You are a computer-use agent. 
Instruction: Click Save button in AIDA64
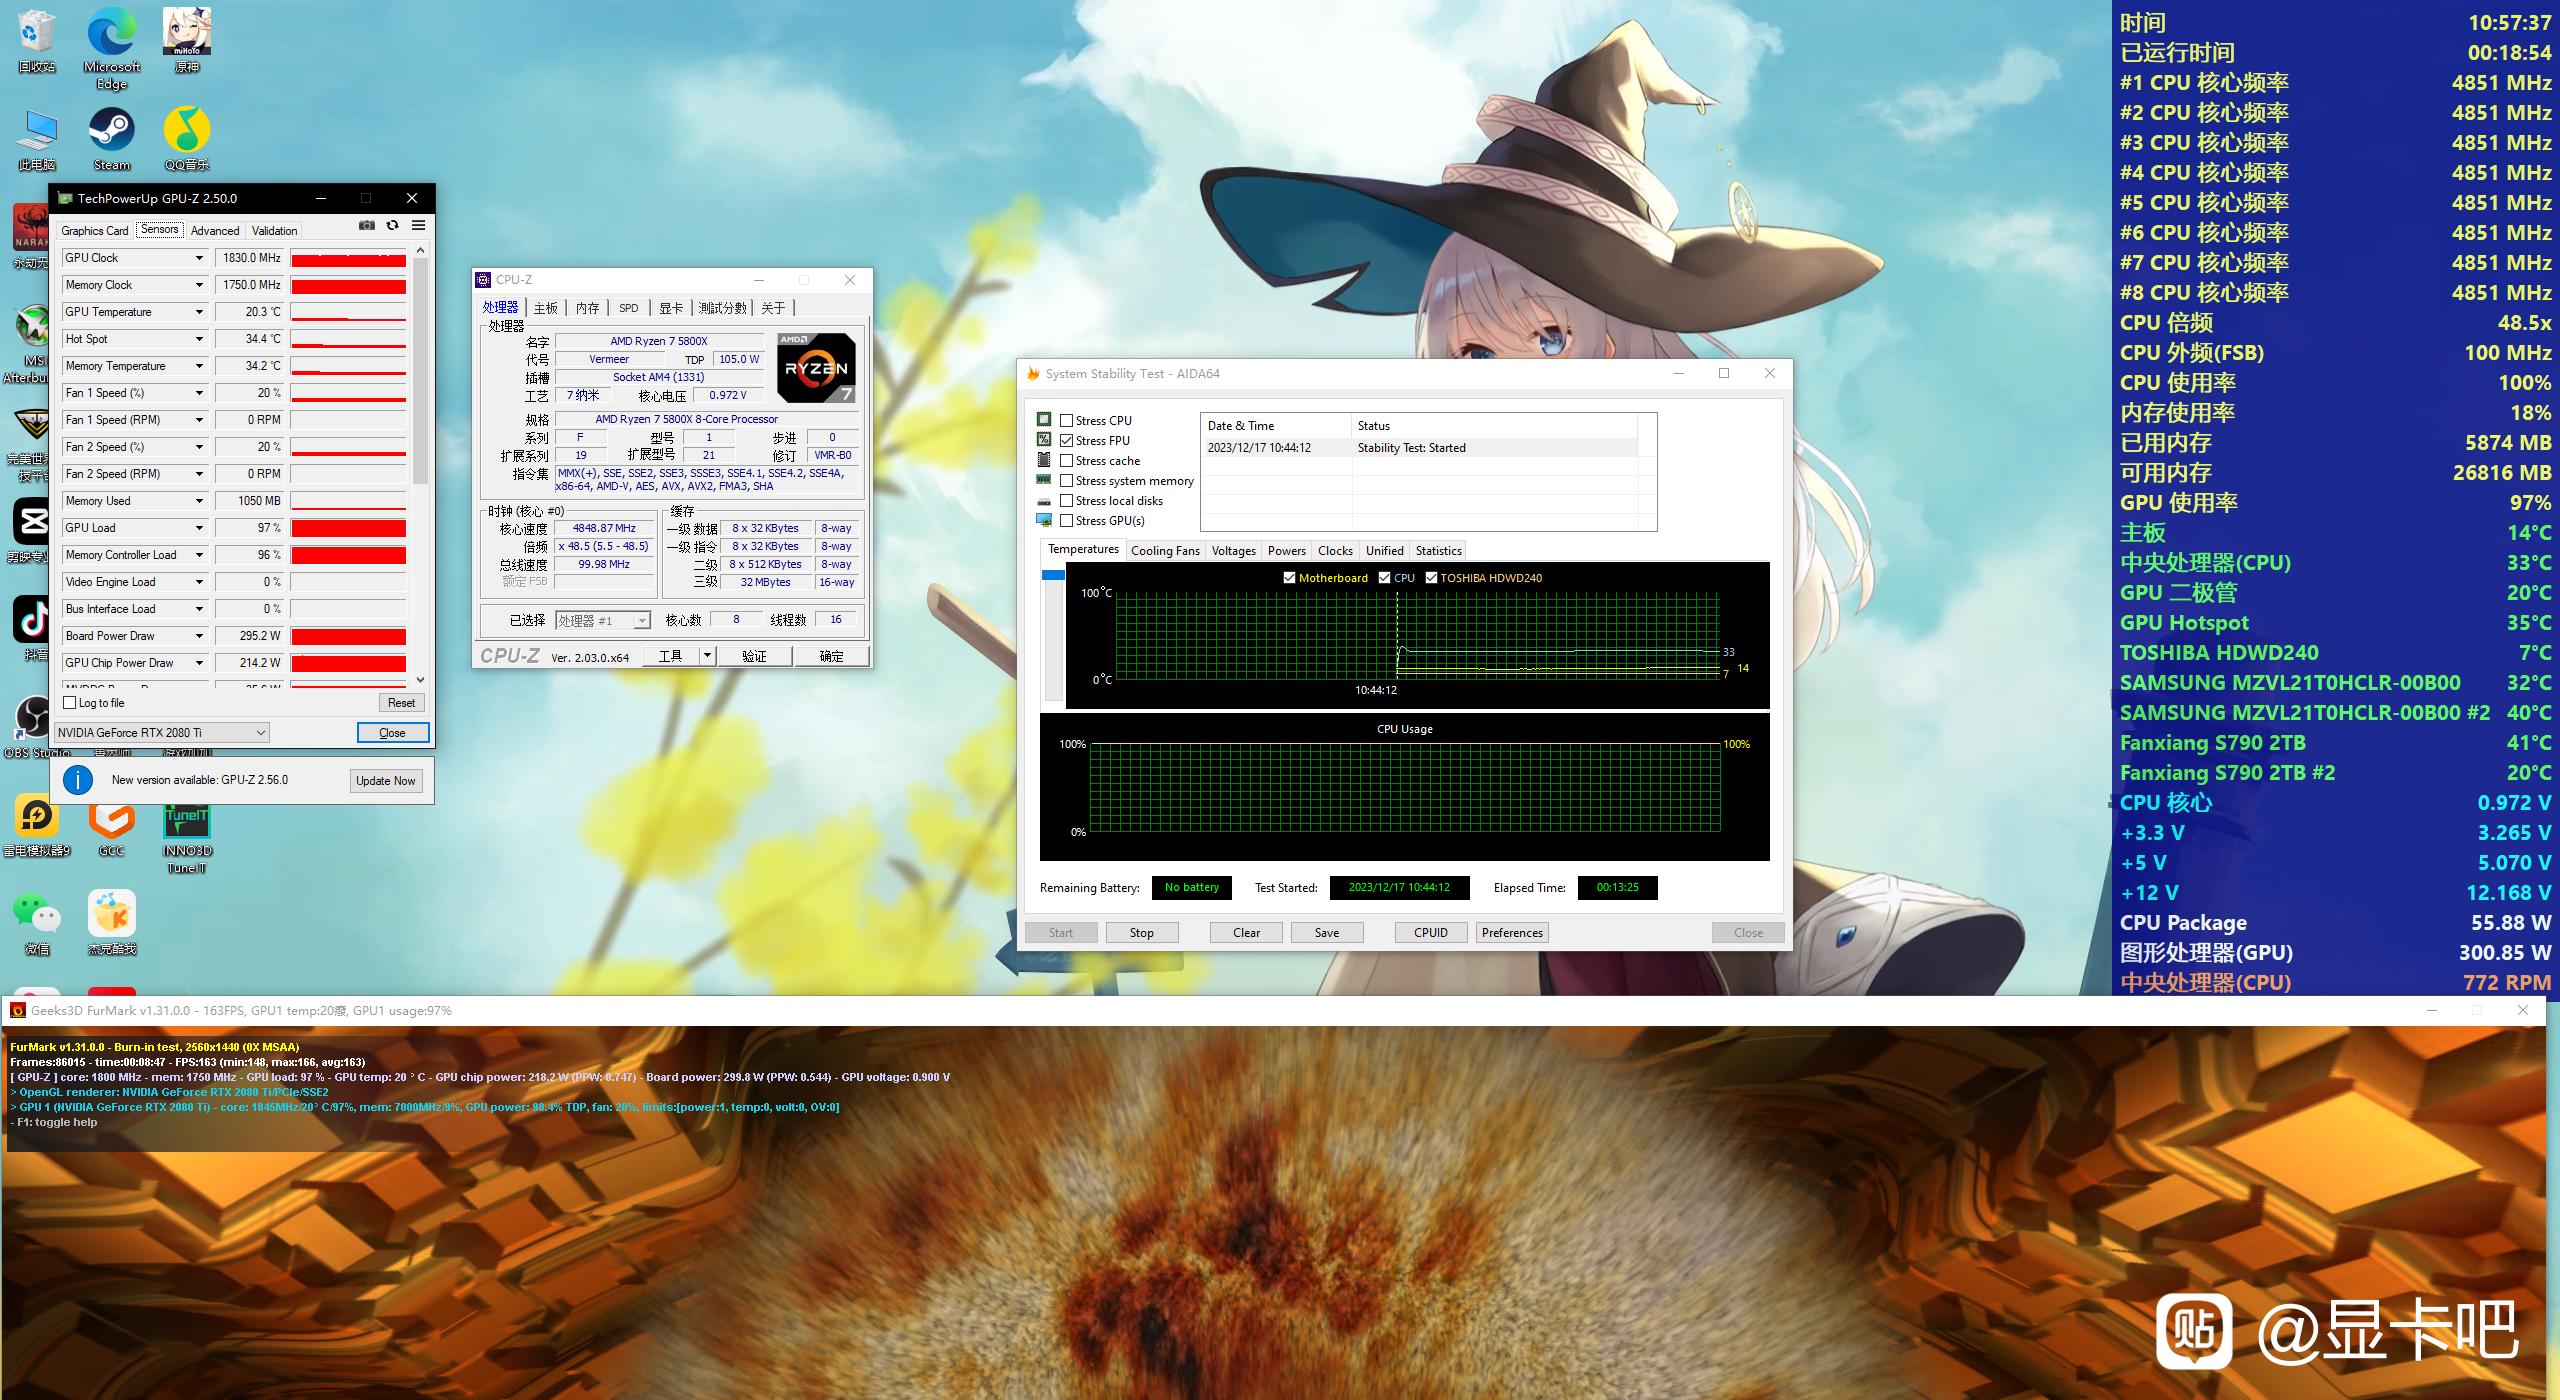(x=1327, y=933)
